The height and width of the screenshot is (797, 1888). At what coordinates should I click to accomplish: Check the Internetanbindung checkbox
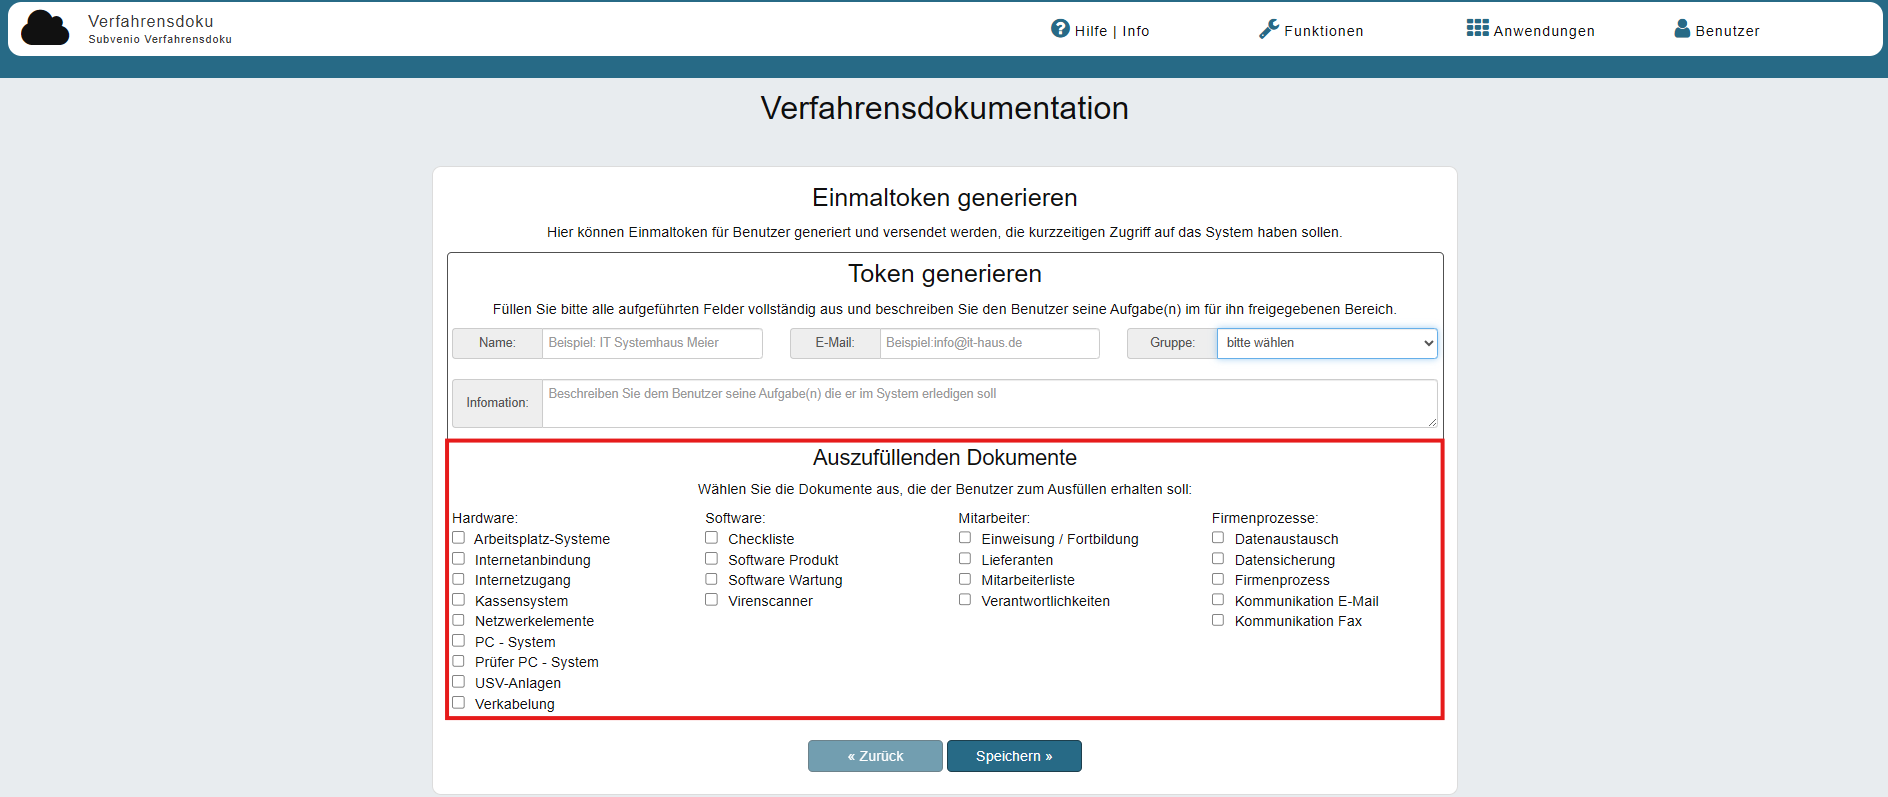coord(458,559)
